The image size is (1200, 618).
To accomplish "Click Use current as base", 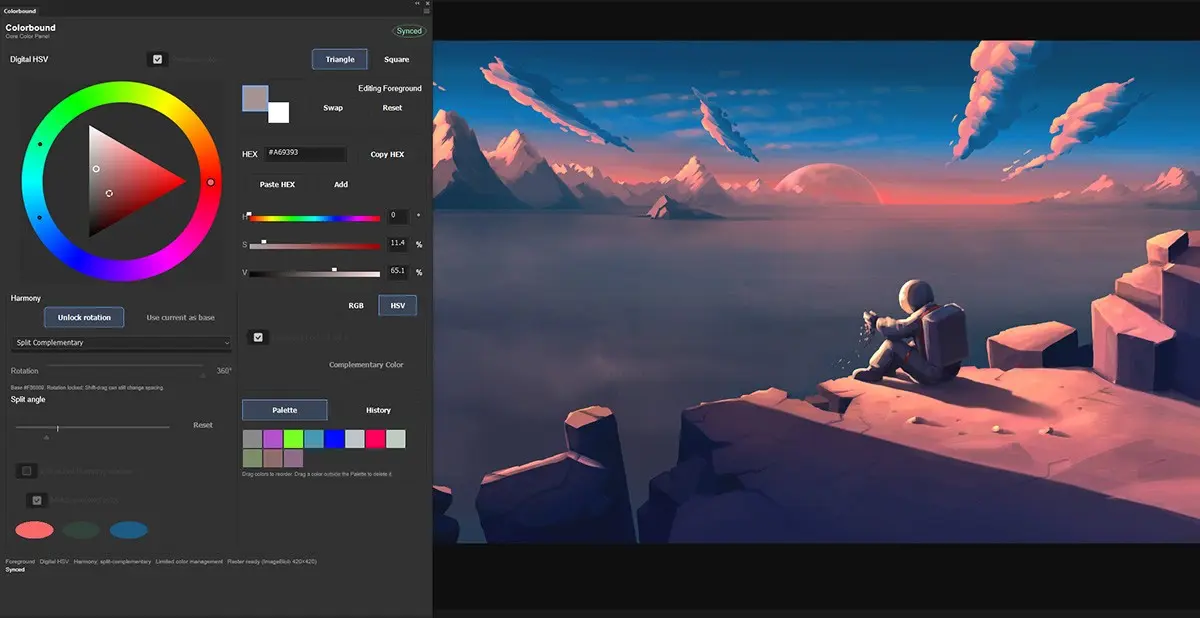I will click(180, 317).
